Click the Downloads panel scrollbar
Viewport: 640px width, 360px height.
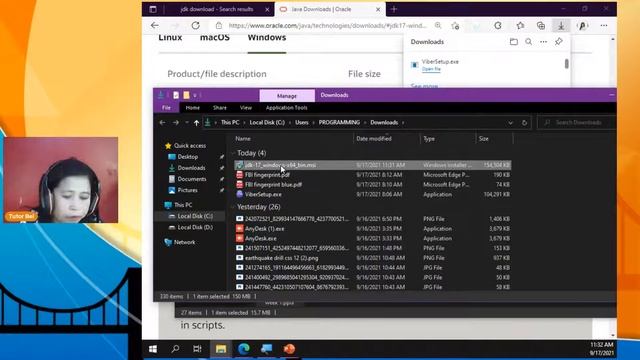pyautogui.click(x=567, y=64)
